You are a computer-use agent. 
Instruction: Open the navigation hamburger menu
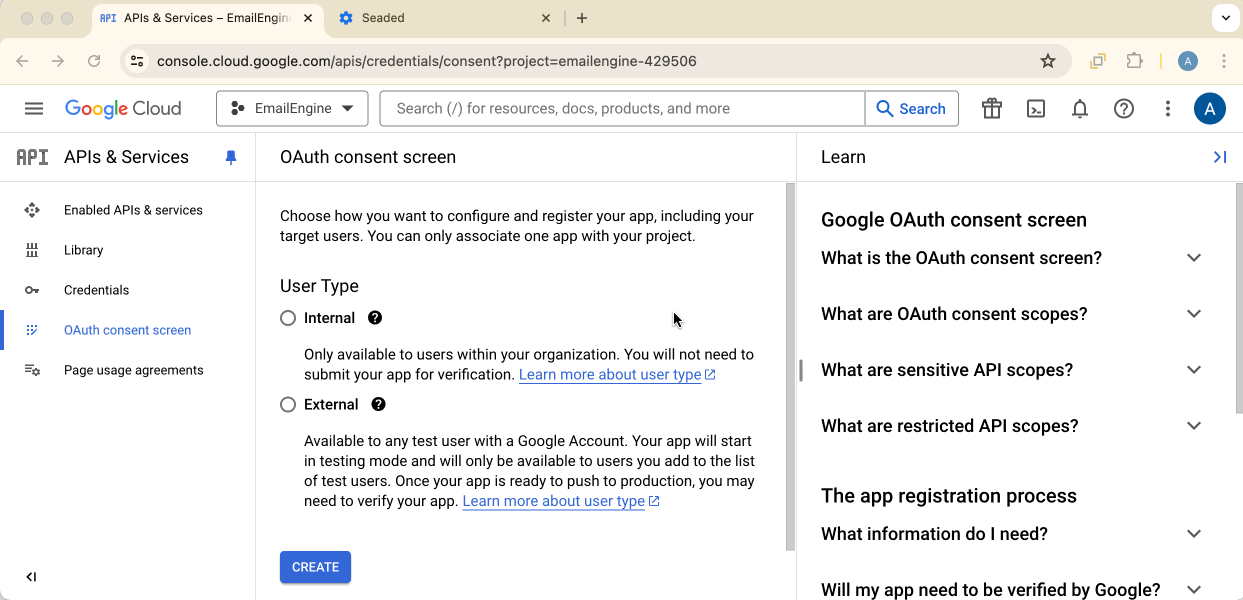33,108
